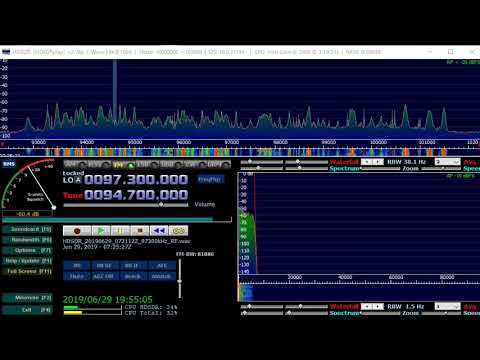Screen dimensions: 480x360
Task: Stop playback with the square stop button
Action: 140,231
